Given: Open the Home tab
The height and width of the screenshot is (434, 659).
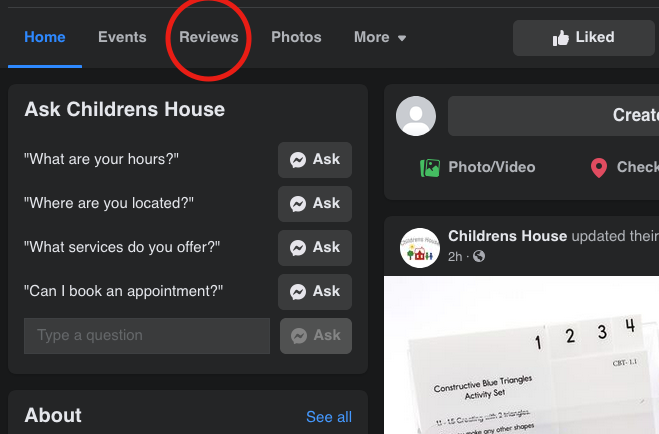Looking at the screenshot, I should tap(45, 38).
